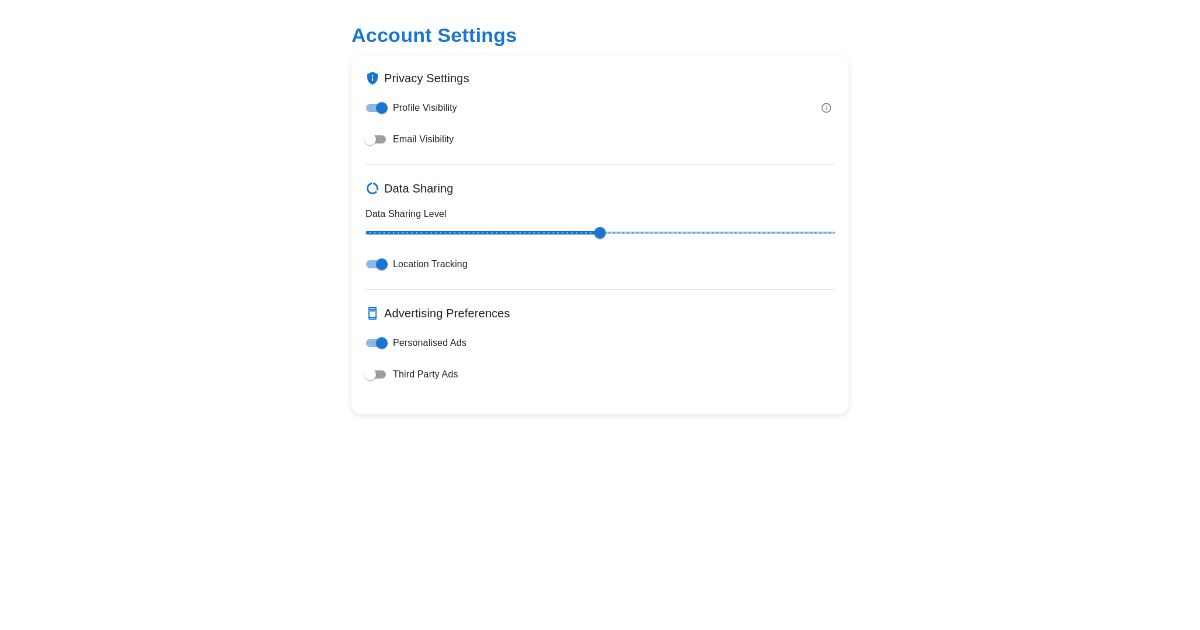Image resolution: width=1200 pixels, height=630 pixels.
Task: Turn on the Third Party Ads toggle
Action: pos(376,374)
